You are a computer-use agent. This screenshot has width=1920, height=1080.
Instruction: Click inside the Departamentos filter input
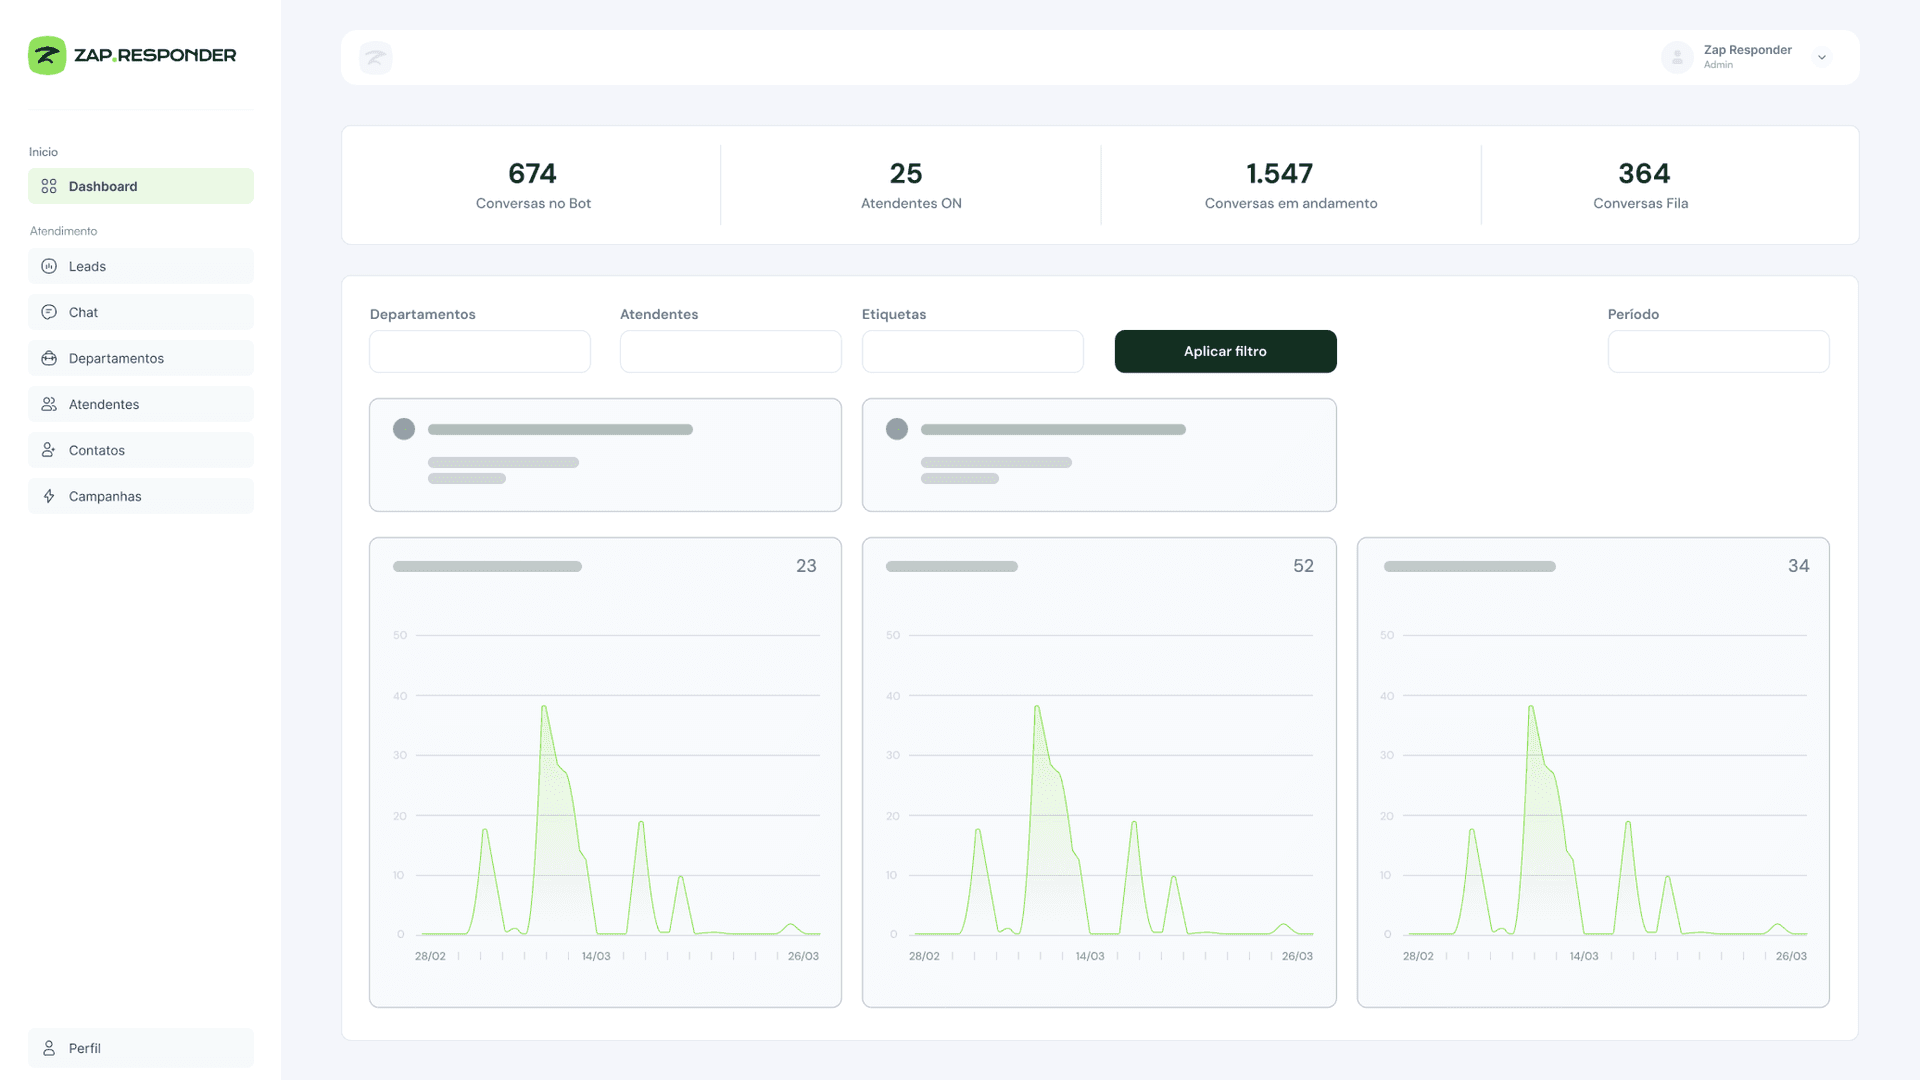point(479,351)
